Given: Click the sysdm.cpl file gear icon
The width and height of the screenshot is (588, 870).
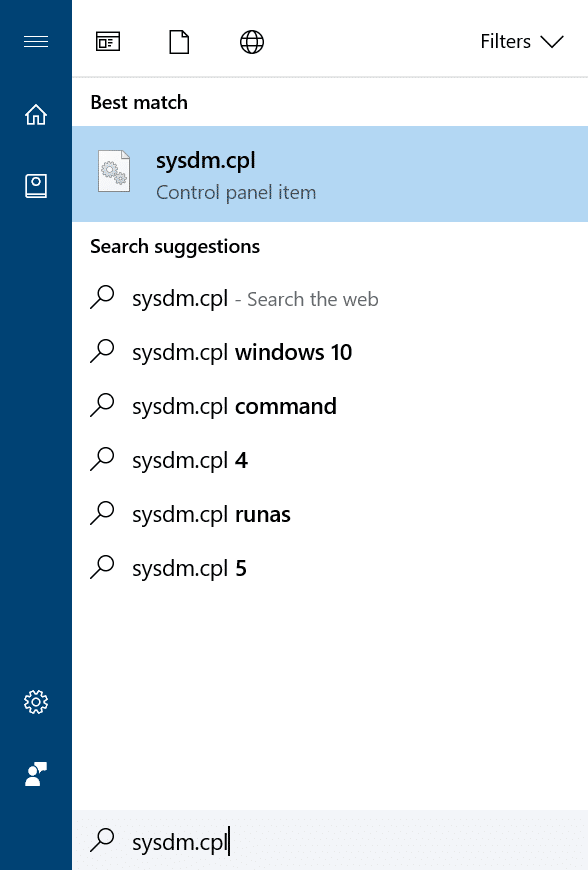Looking at the screenshot, I should pyautogui.click(x=114, y=171).
